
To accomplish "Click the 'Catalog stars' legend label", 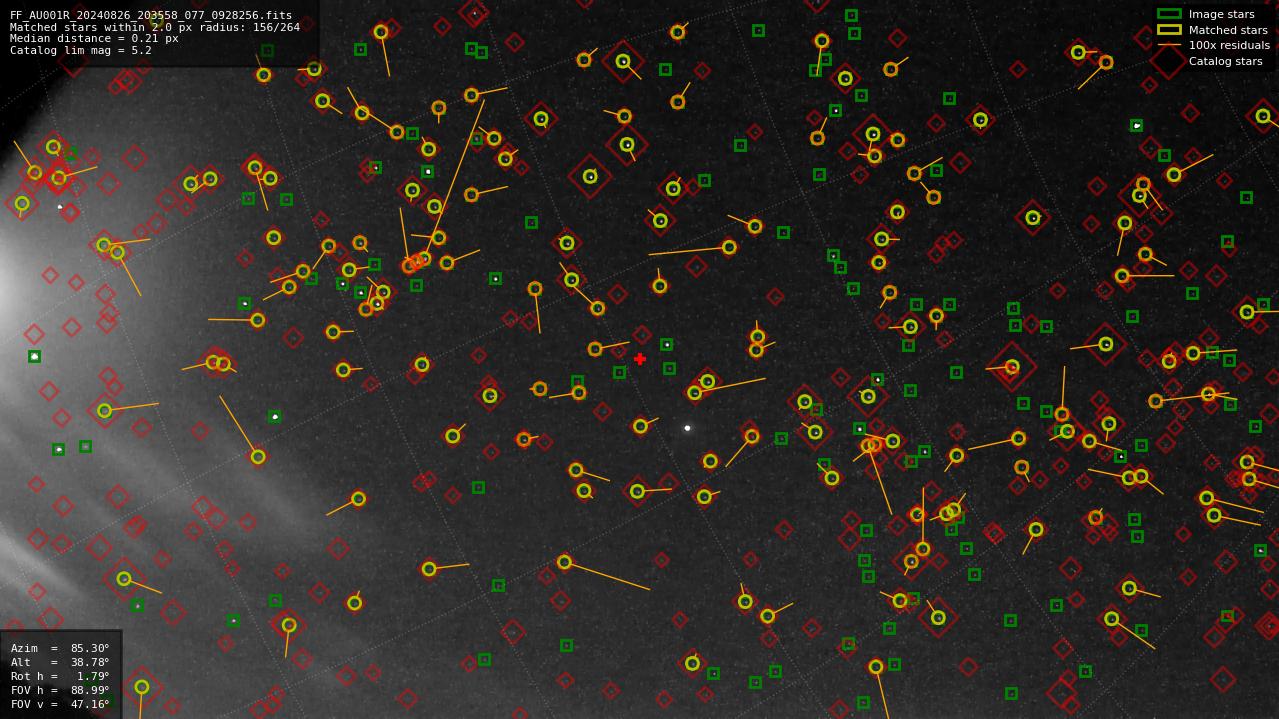I will [x=1225, y=61].
